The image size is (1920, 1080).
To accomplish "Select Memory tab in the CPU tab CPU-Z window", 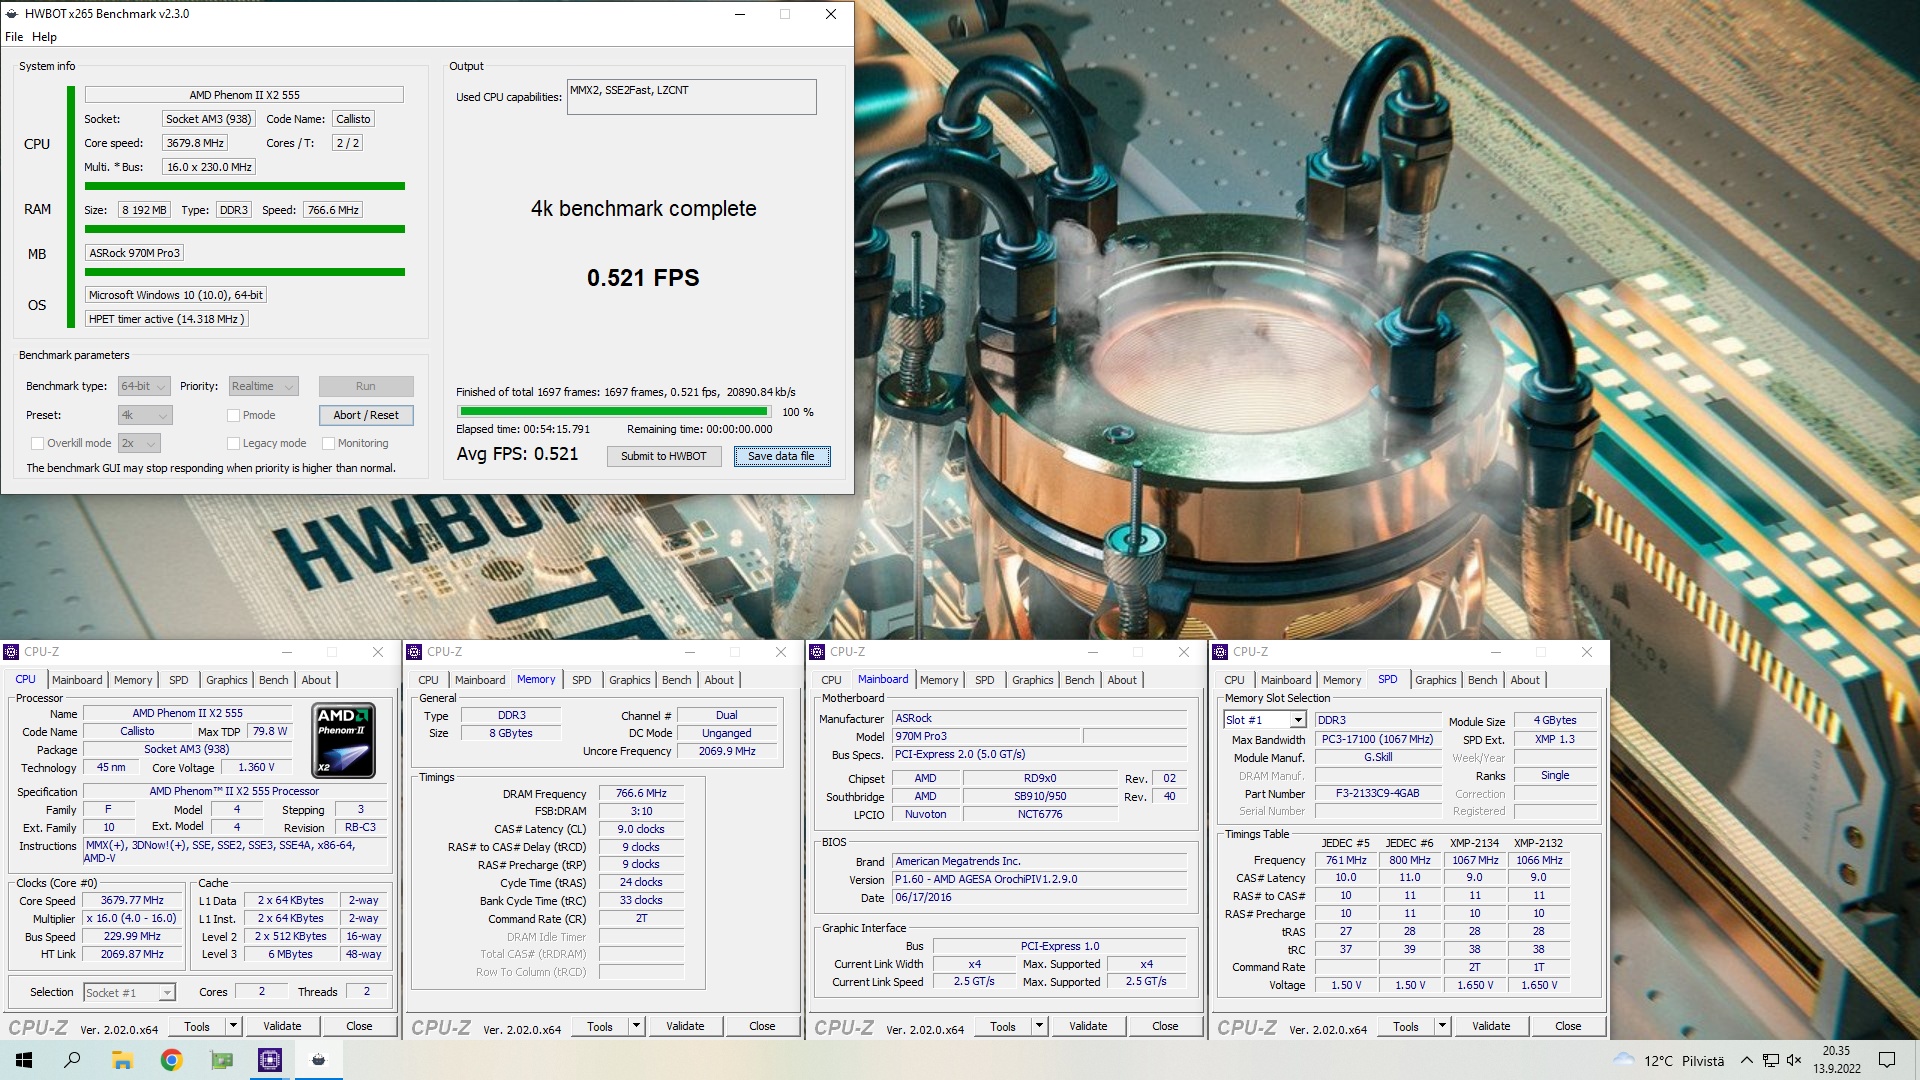I will (133, 680).
